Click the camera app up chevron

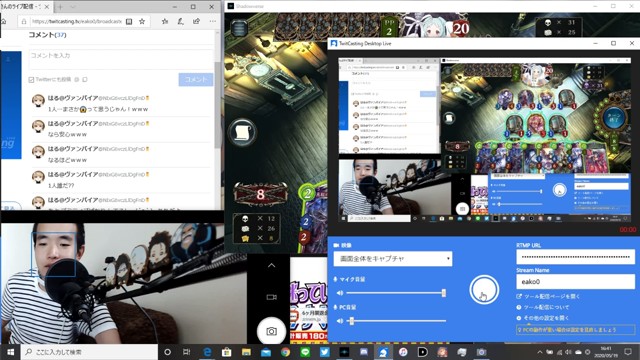(x=271, y=265)
